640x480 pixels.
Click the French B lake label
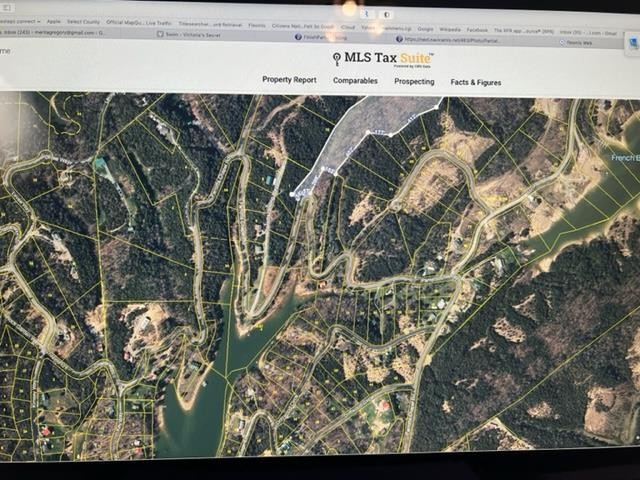(625, 158)
